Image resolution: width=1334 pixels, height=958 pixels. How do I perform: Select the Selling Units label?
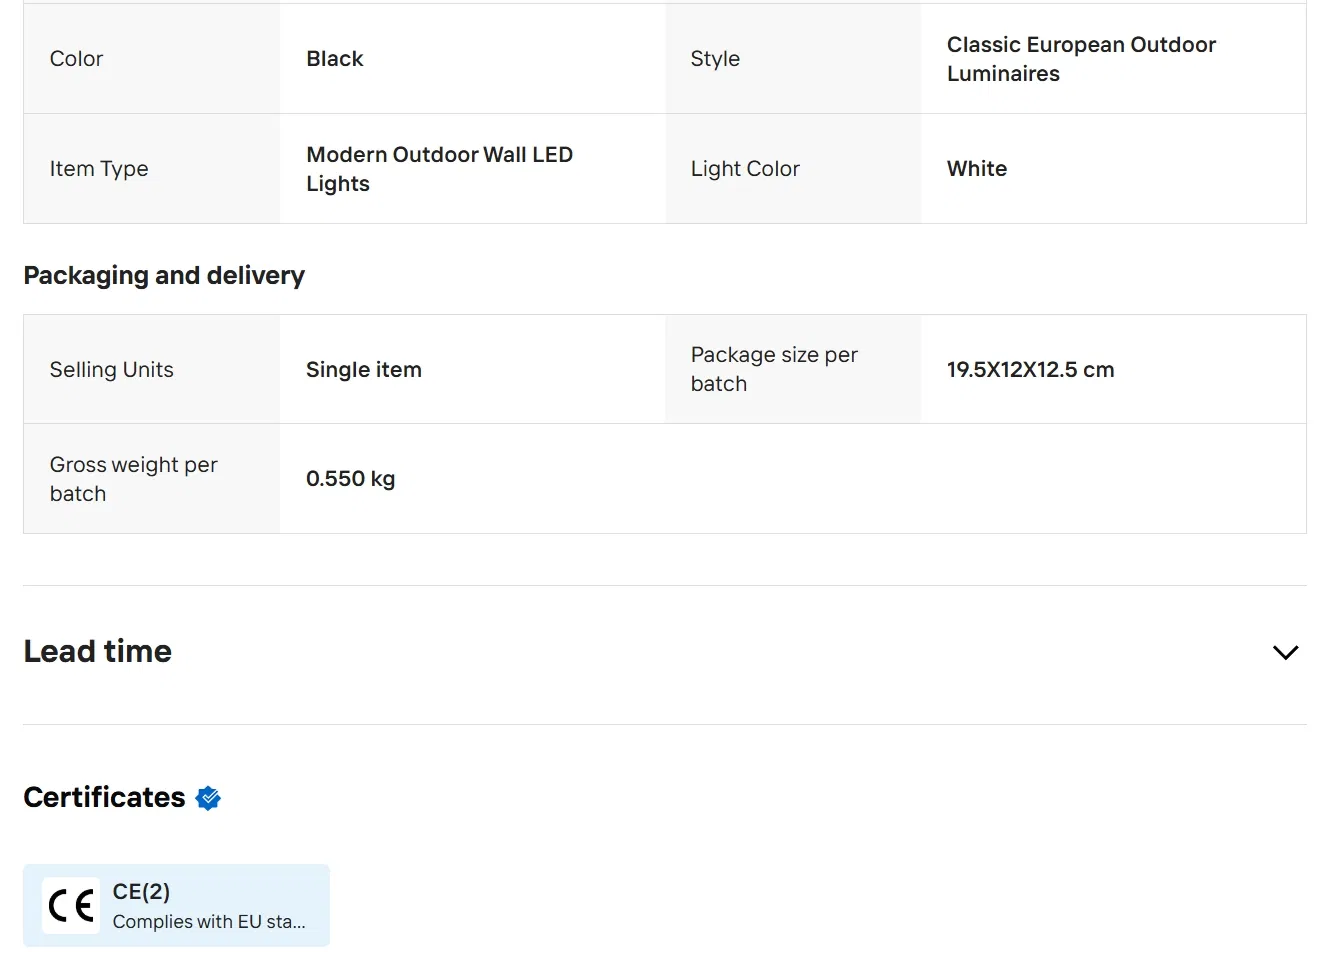(112, 370)
